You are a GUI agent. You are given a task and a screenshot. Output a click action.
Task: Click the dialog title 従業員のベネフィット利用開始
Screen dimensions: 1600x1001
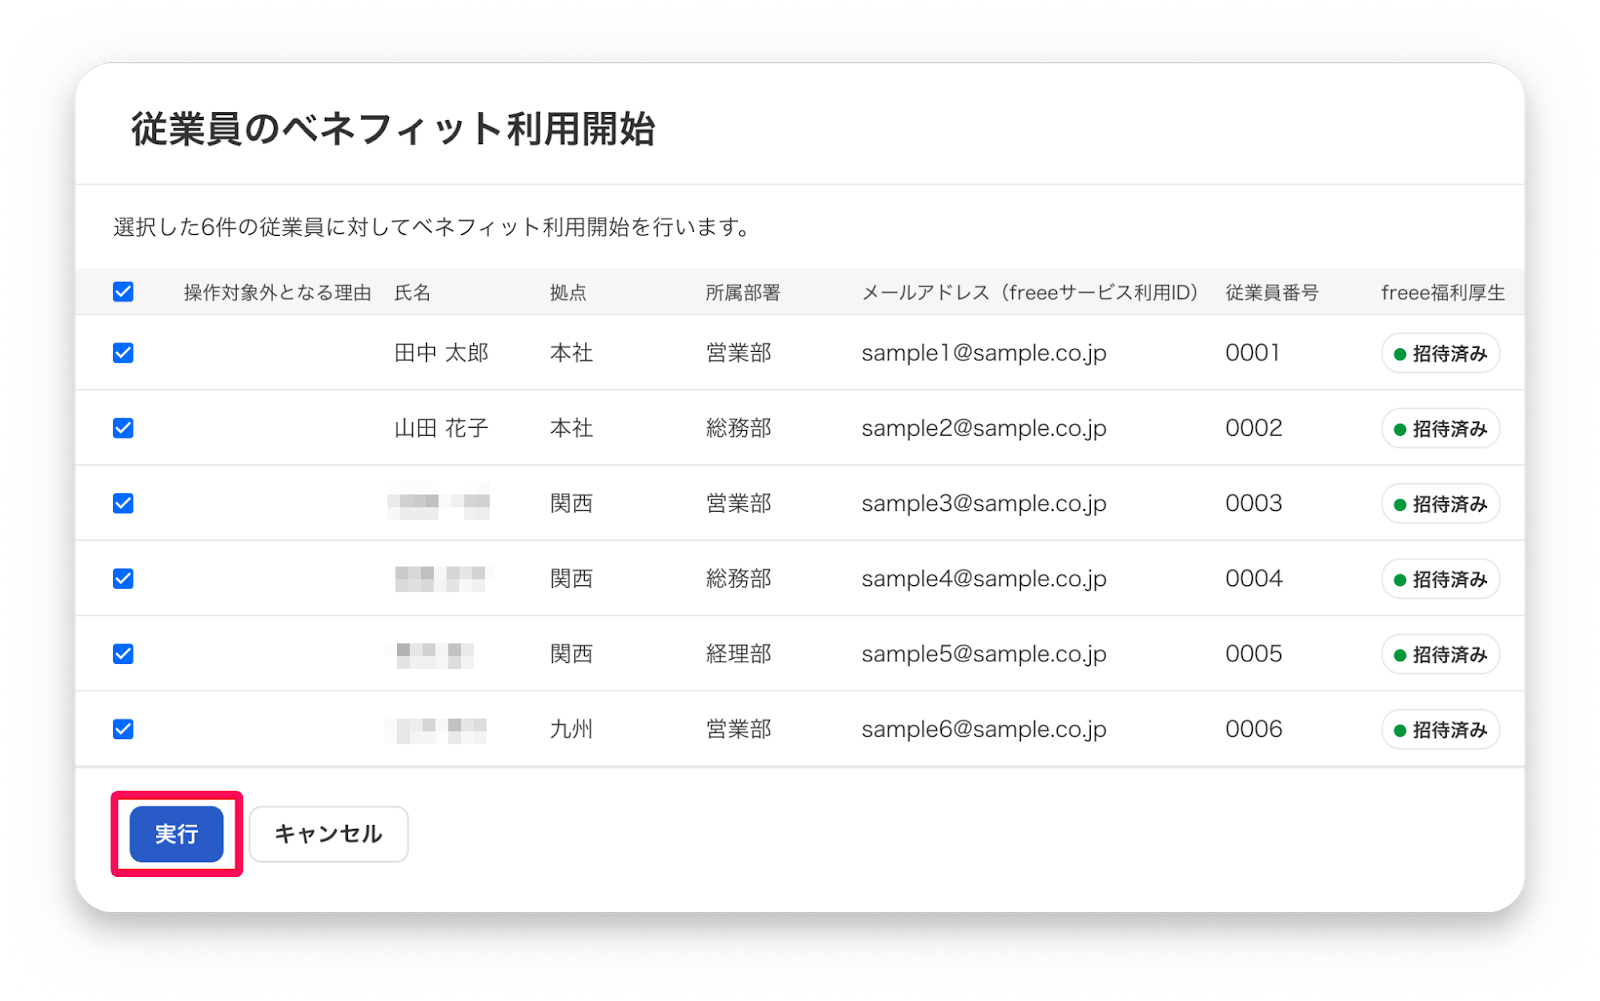(393, 129)
